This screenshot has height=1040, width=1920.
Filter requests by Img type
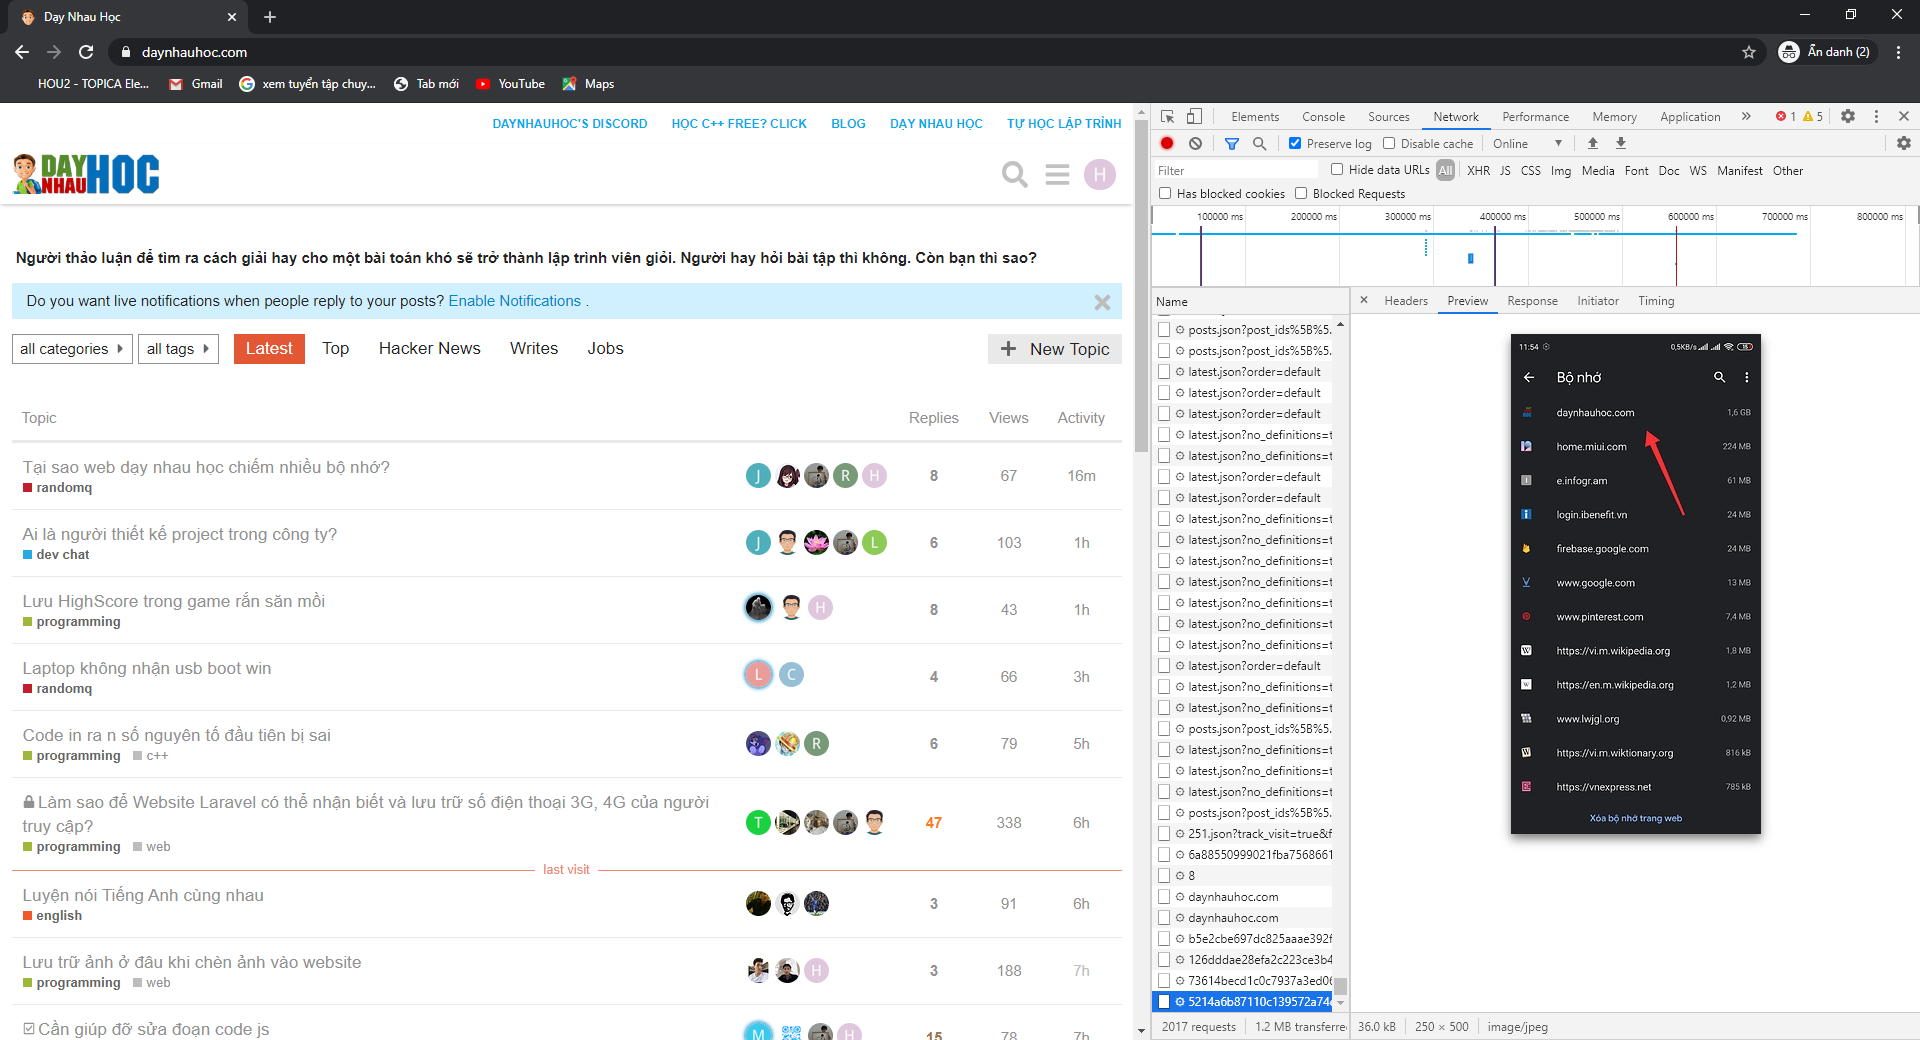[1560, 170]
